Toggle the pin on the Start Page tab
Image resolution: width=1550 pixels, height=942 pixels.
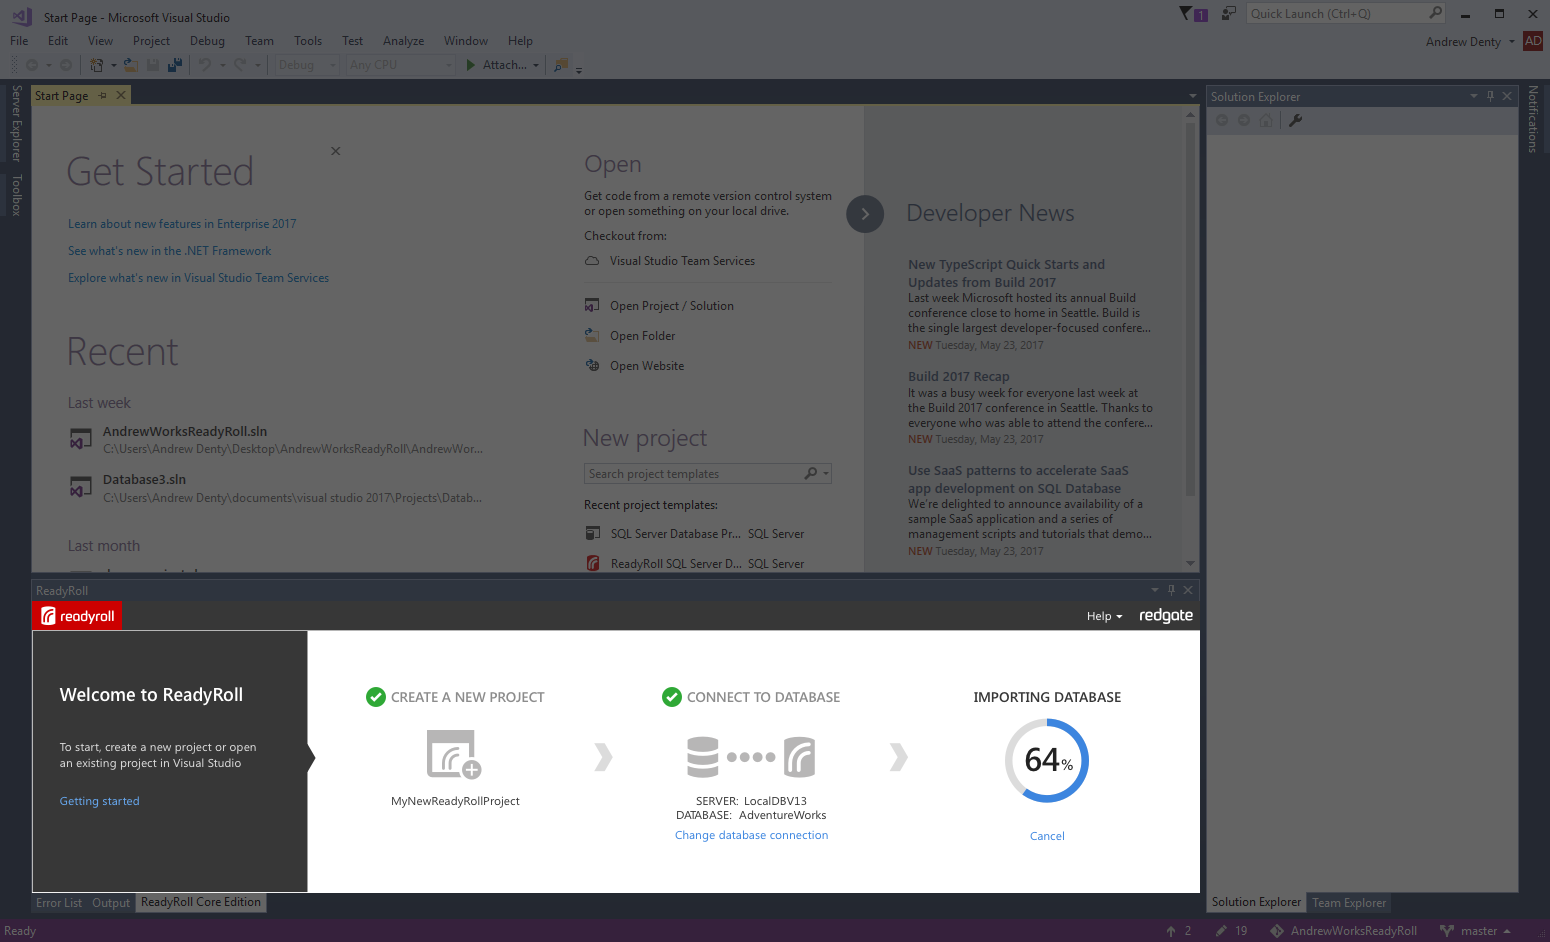point(102,96)
